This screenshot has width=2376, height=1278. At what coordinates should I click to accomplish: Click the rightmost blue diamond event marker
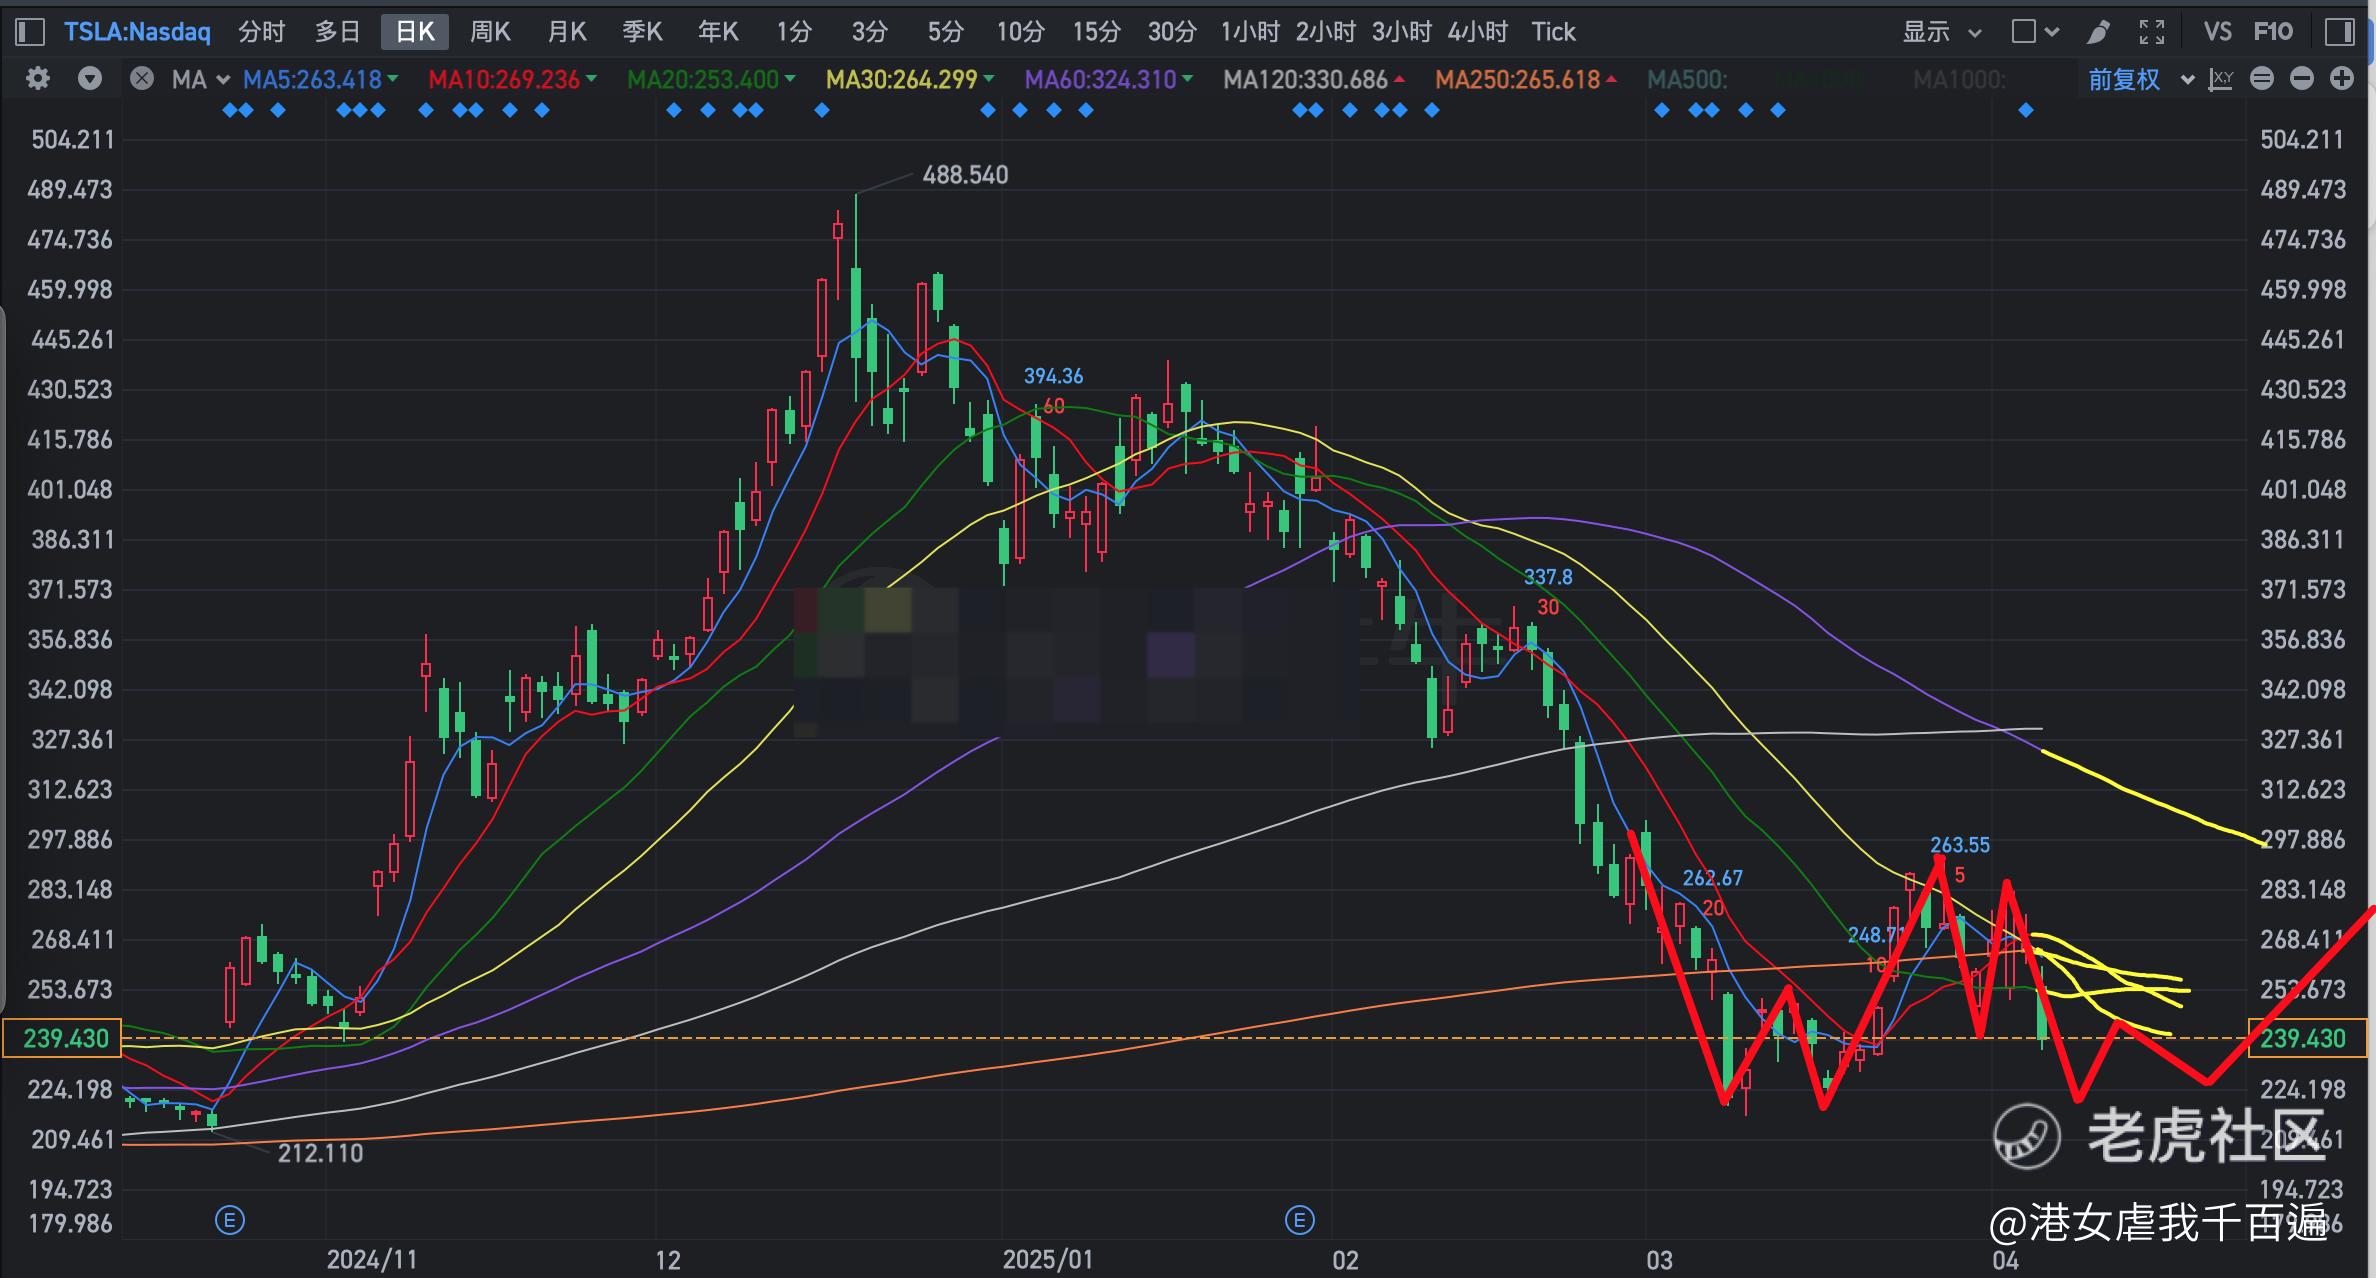[2026, 111]
